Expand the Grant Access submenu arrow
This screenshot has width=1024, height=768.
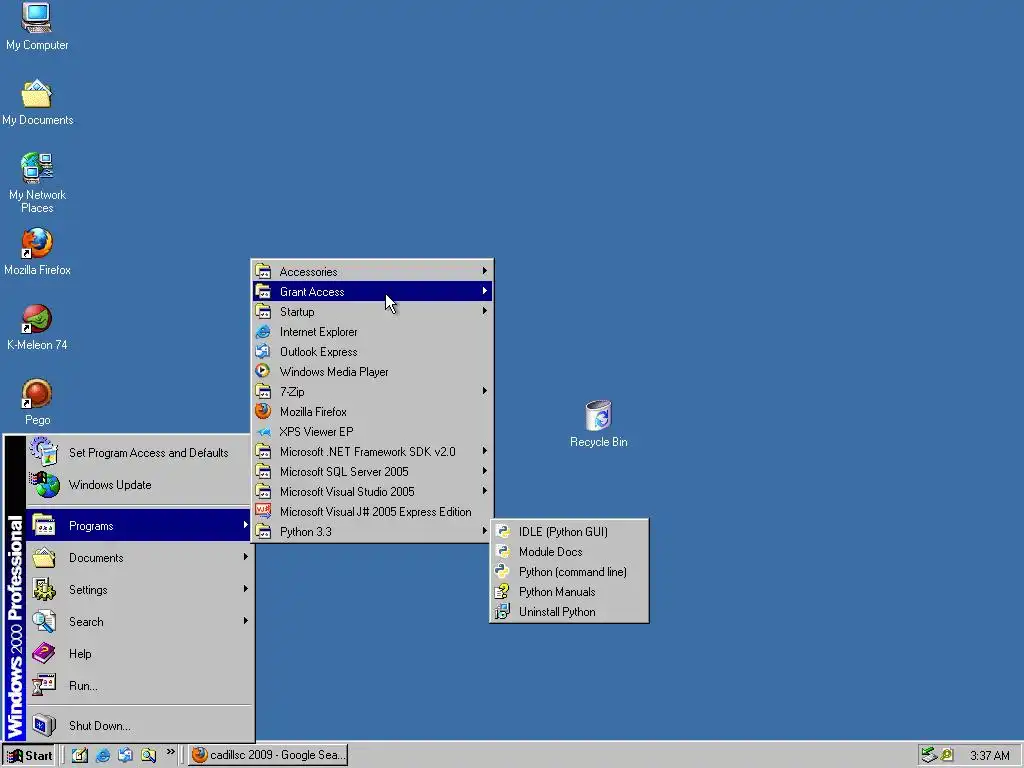[x=485, y=291]
